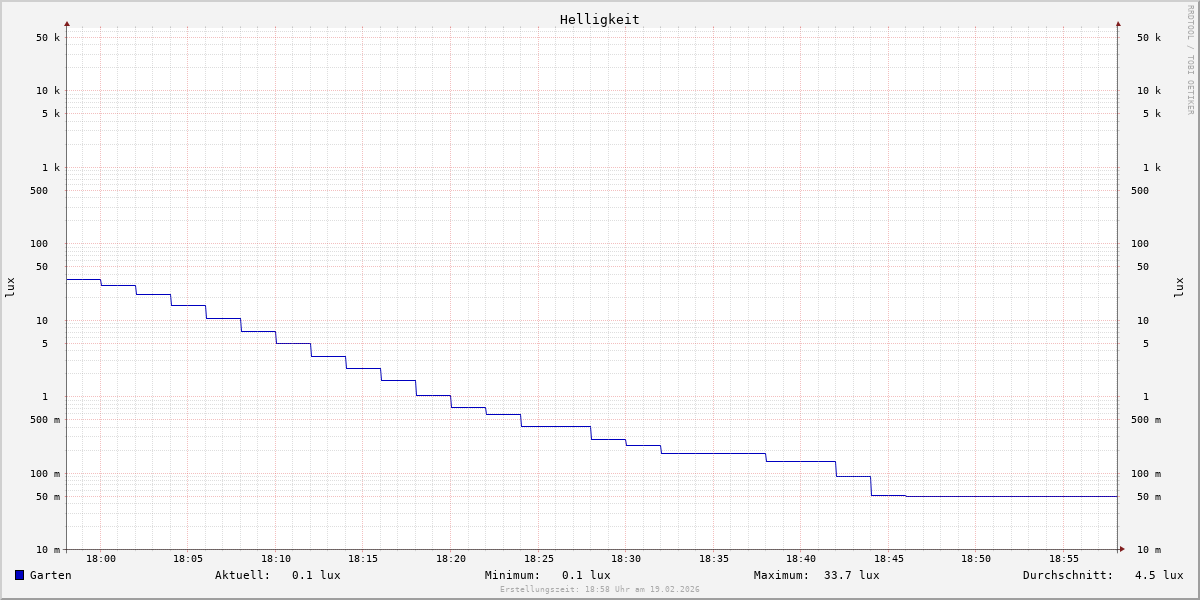The width and height of the screenshot is (1200, 600).
Task: Select the Helligkeit chart title
Action: pos(599,19)
